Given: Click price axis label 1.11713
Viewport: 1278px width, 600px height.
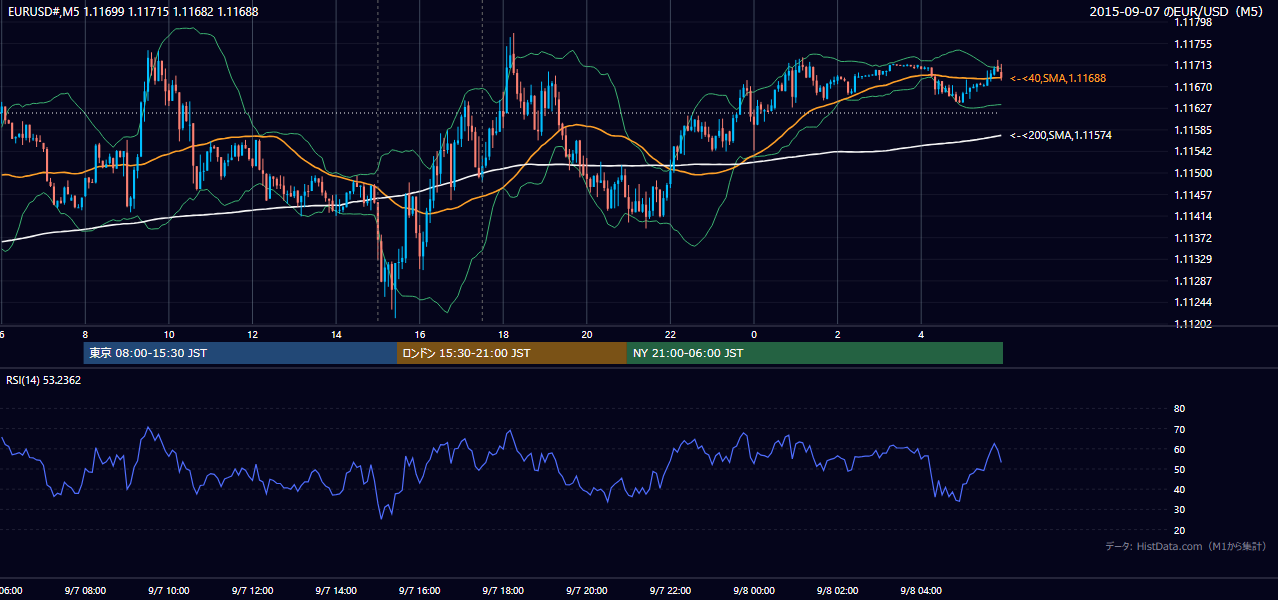Looking at the screenshot, I should (x=1192, y=65).
